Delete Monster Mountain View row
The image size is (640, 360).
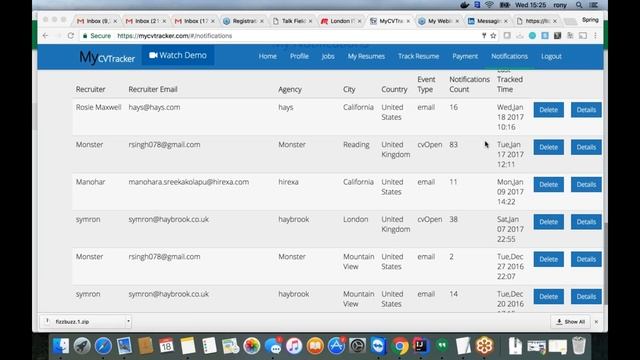(549, 259)
